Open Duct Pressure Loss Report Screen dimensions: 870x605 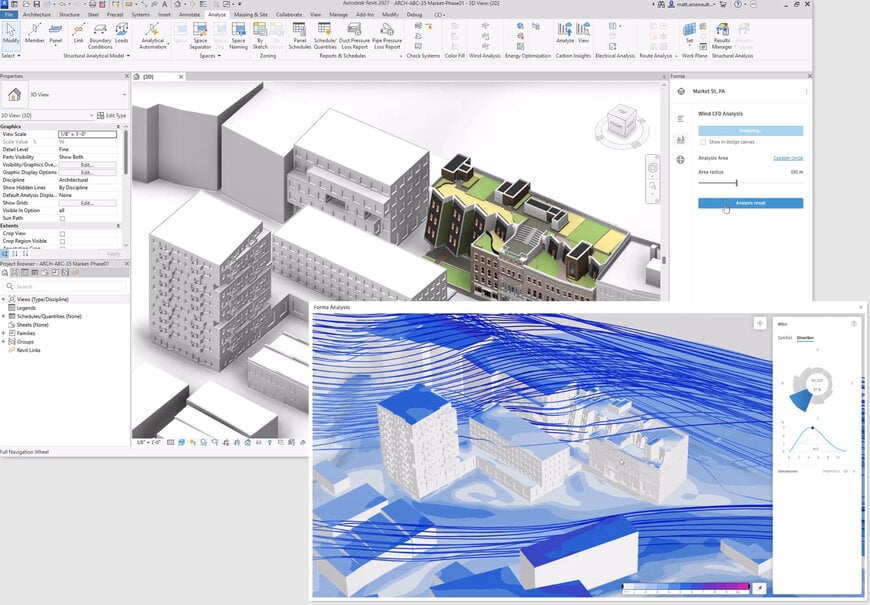[x=354, y=36]
